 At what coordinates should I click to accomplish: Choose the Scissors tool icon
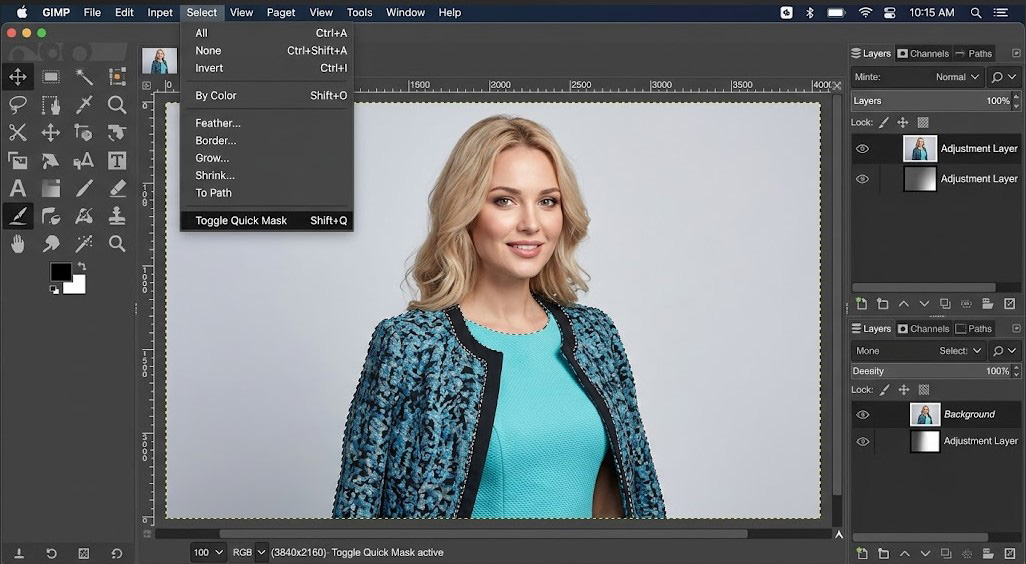[18, 133]
